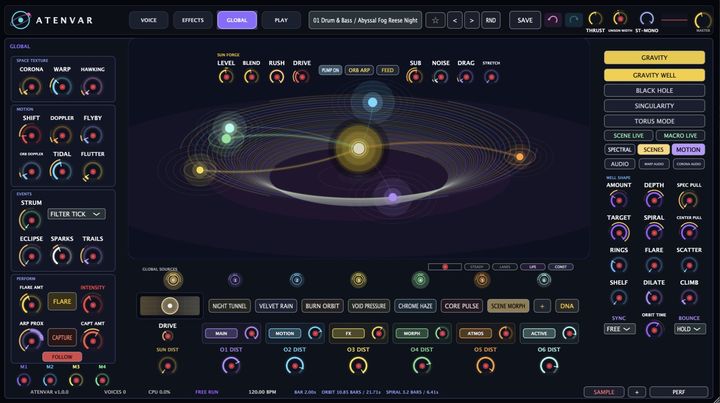The width and height of the screenshot is (720, 403).
Task: Toggle the FEED switch
Action: [388, 70]
